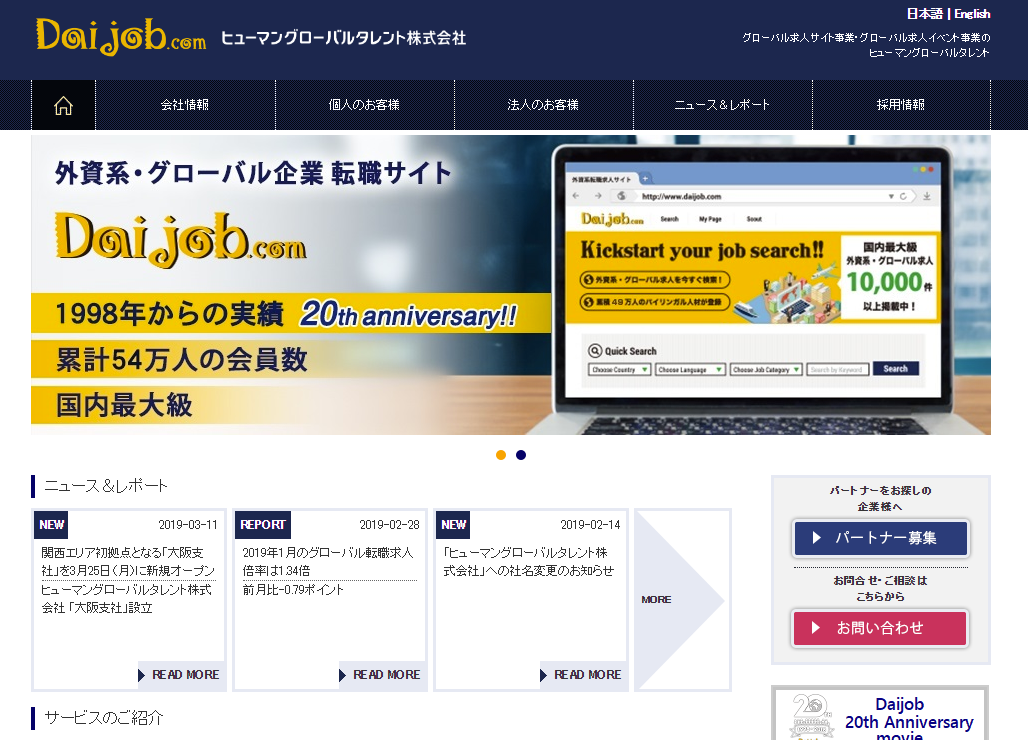
Task: Click the 20th anniversary emblem icon
Action: (x=811, y=717)
